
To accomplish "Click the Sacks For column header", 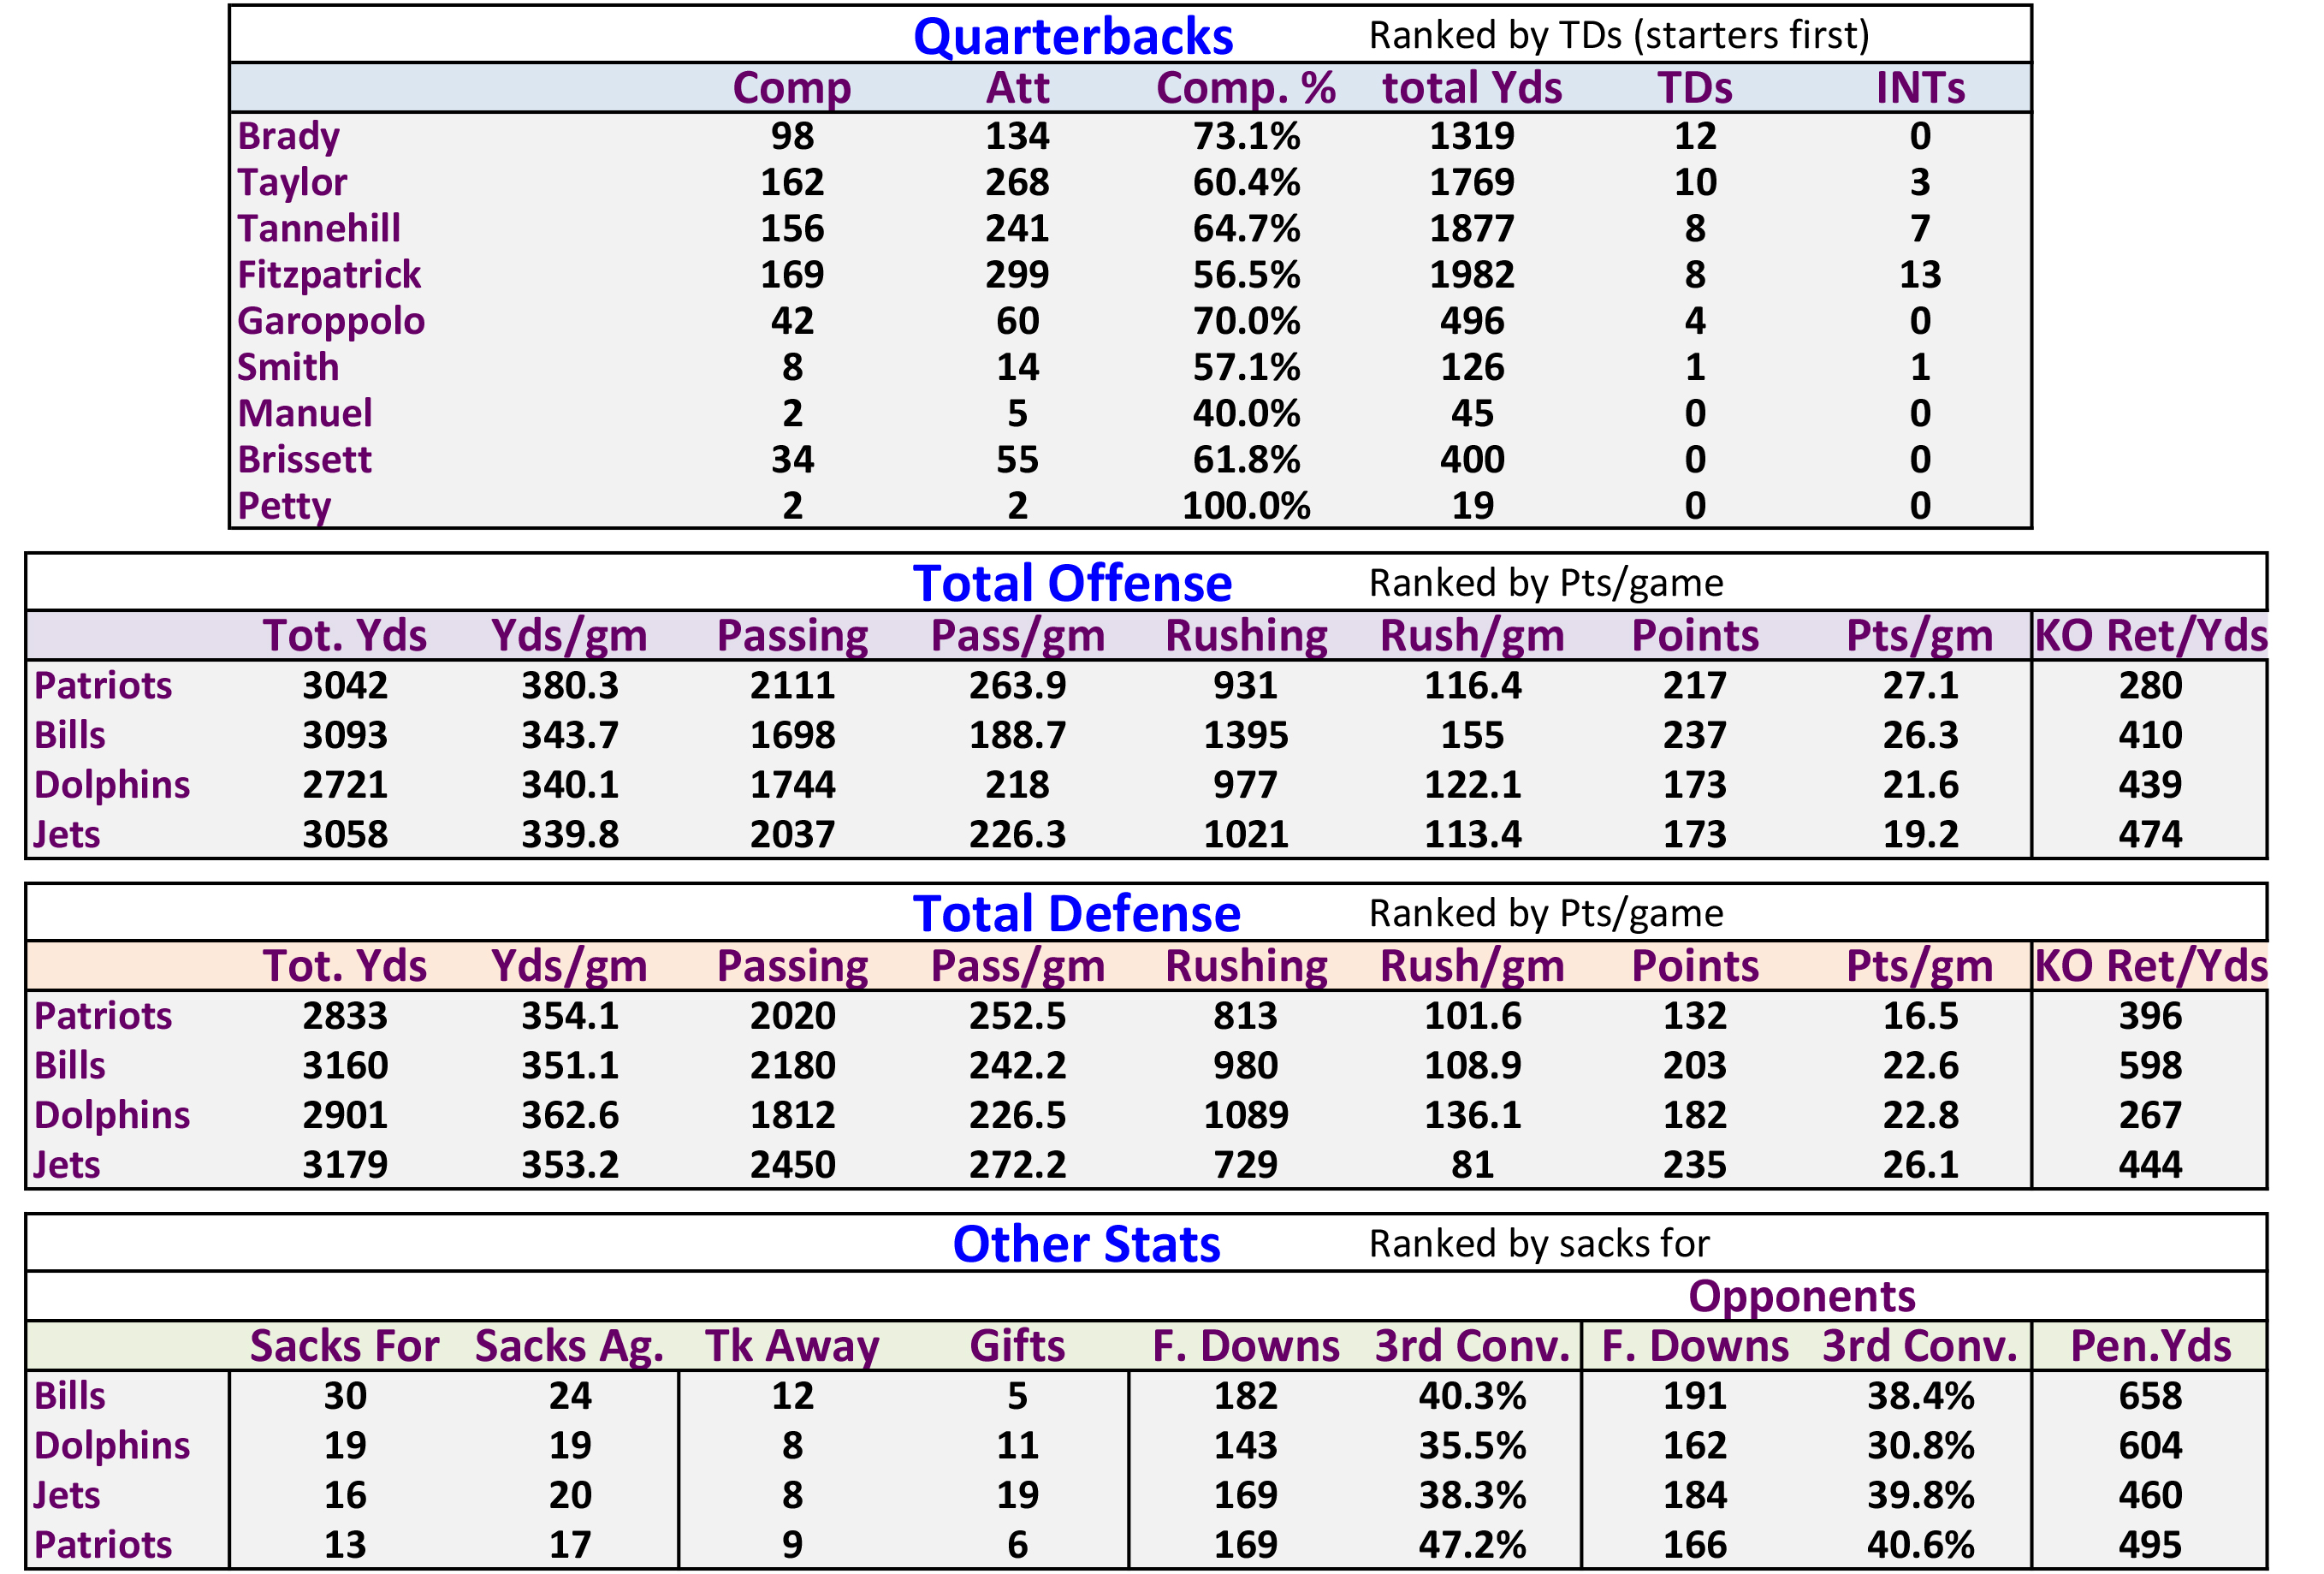I will pyautogui.click(x=344, y=1345).
